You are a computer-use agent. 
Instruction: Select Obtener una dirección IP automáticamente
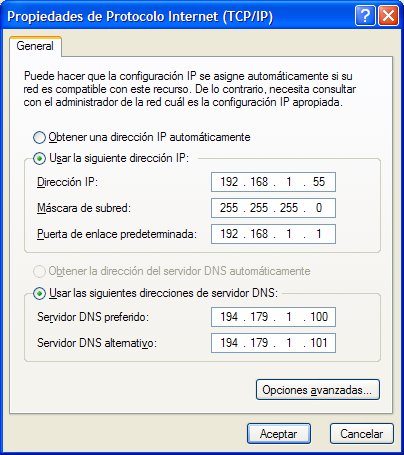[x=39, y=137]
